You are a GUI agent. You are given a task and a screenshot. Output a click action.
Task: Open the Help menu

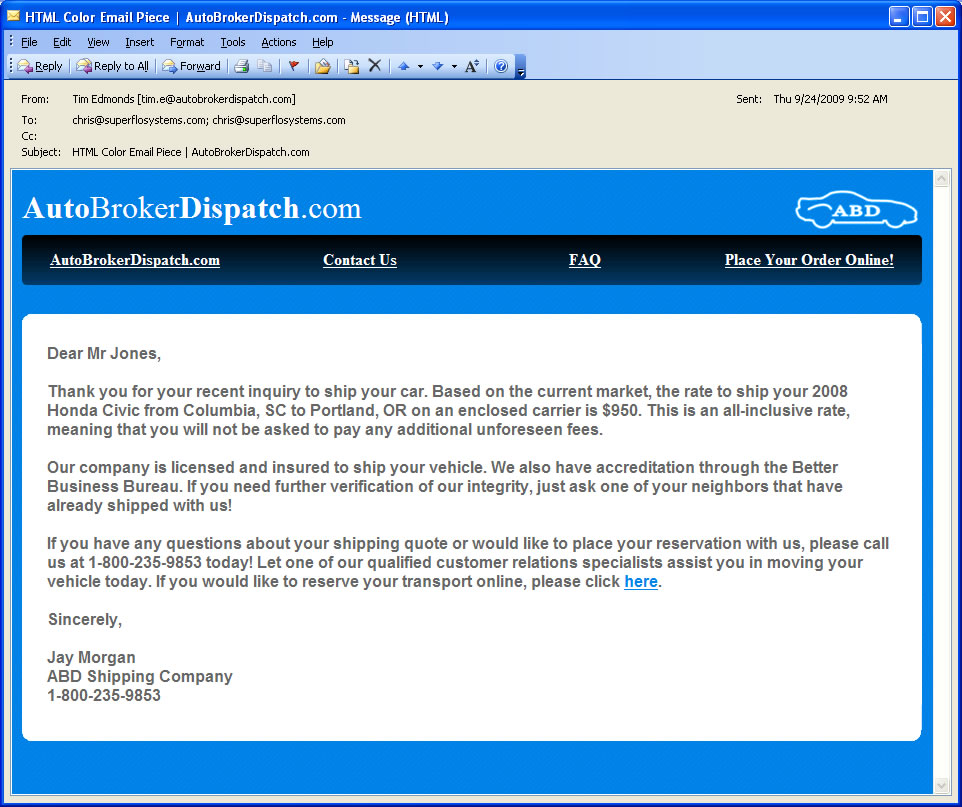point(323,42)
